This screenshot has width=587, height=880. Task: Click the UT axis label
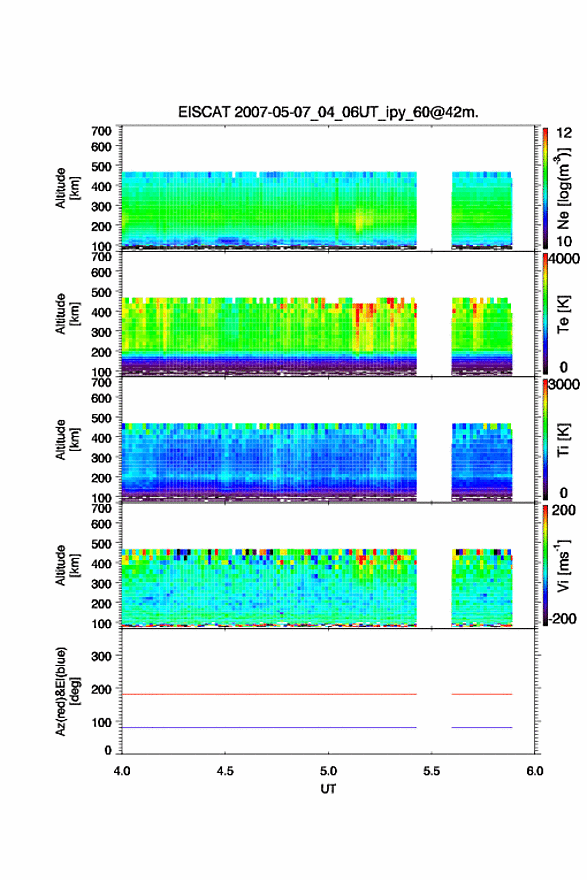point(328,789)
